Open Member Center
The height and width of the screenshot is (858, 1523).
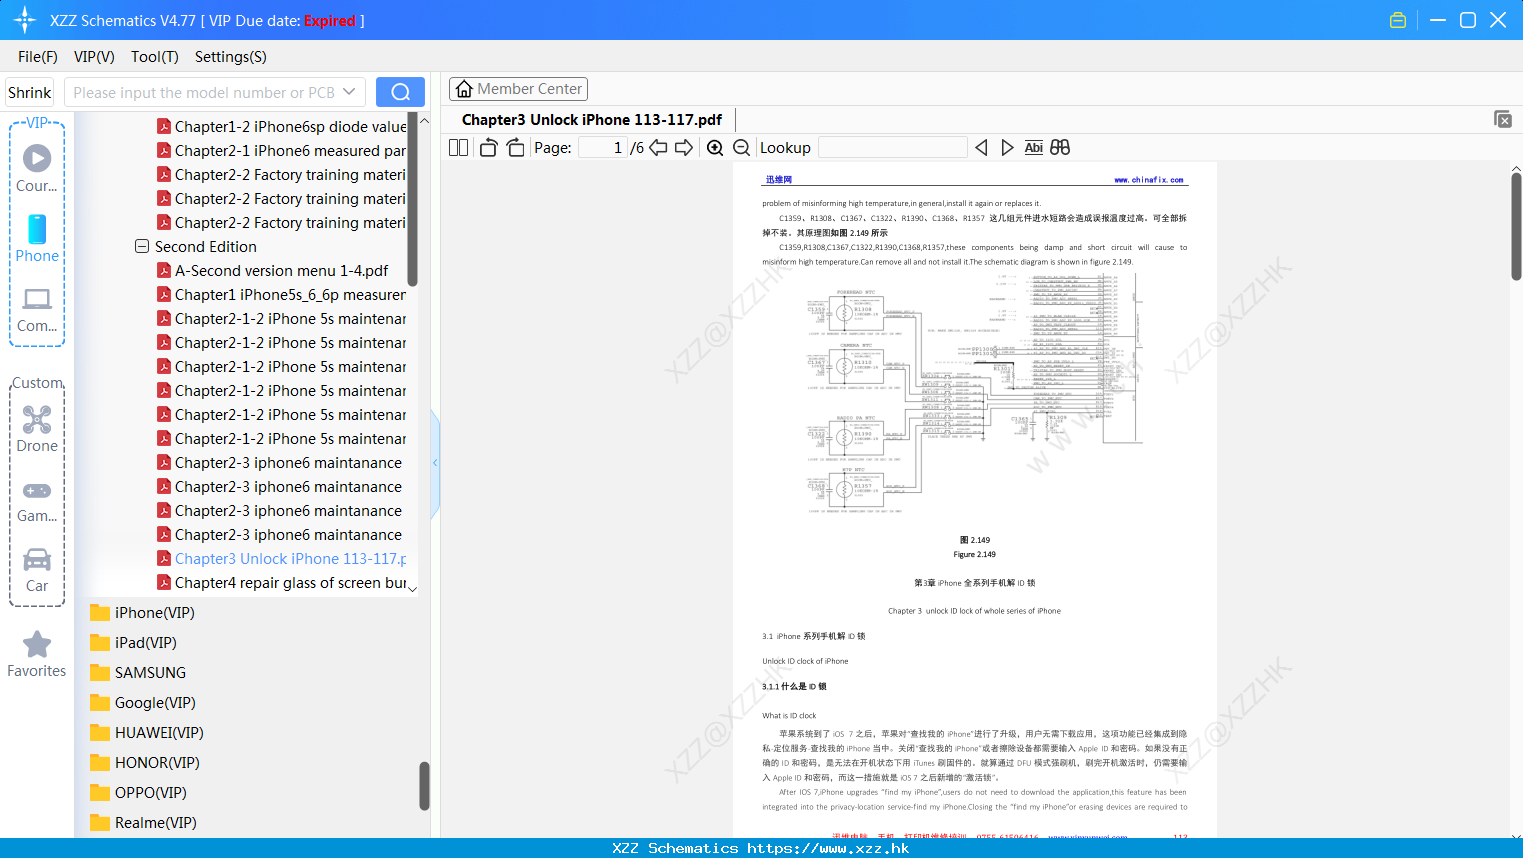[x=518, y=89]
